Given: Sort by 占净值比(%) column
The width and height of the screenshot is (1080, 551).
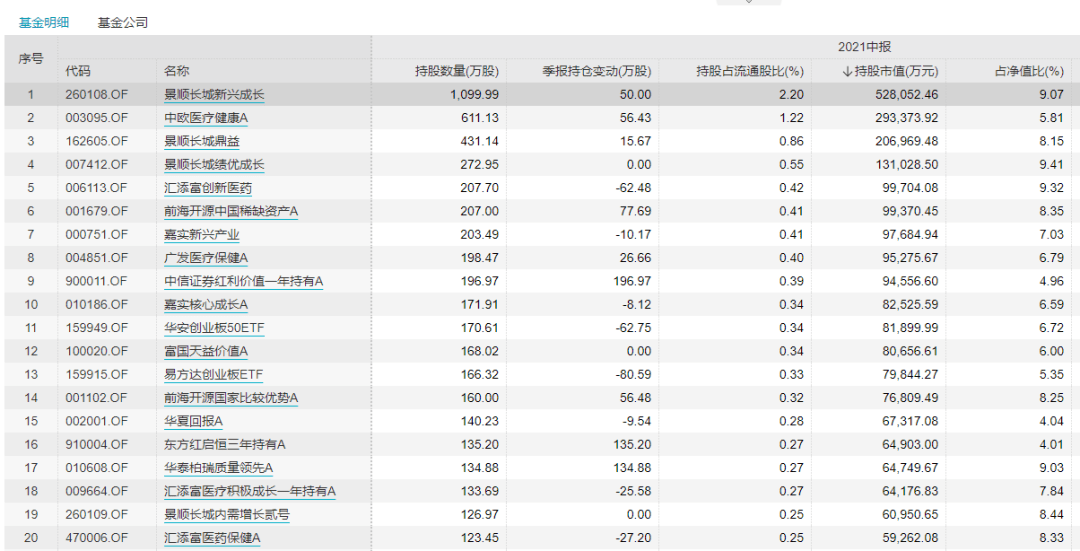Looking at the screenshot, I should coord(1029,71).
